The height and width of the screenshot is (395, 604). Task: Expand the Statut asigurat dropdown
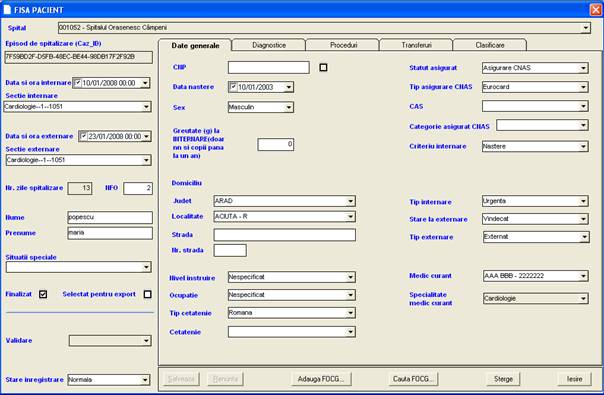(x=583, y=68)
